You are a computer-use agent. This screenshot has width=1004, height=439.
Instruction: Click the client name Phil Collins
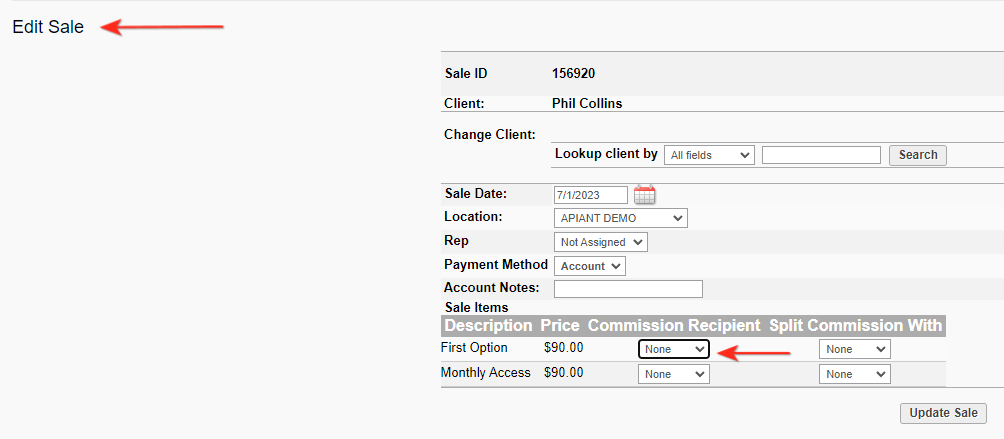pyautogui.click(x=587, y=103)
